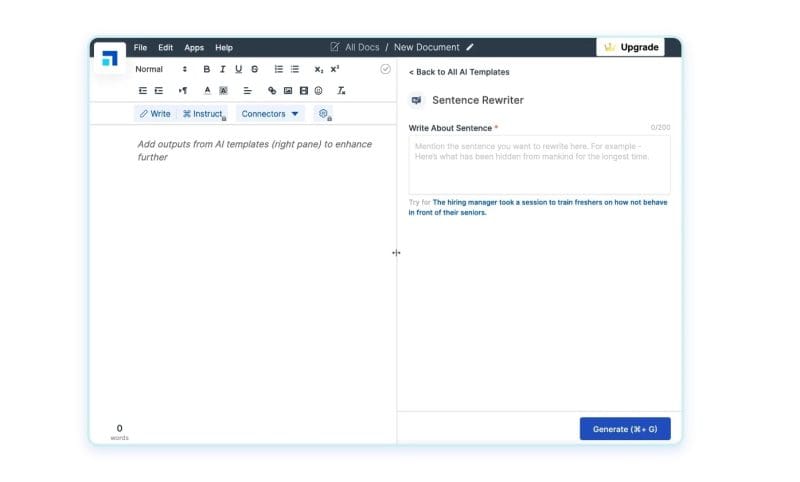Click the saved status checkmark circle

tap(386, 69)
